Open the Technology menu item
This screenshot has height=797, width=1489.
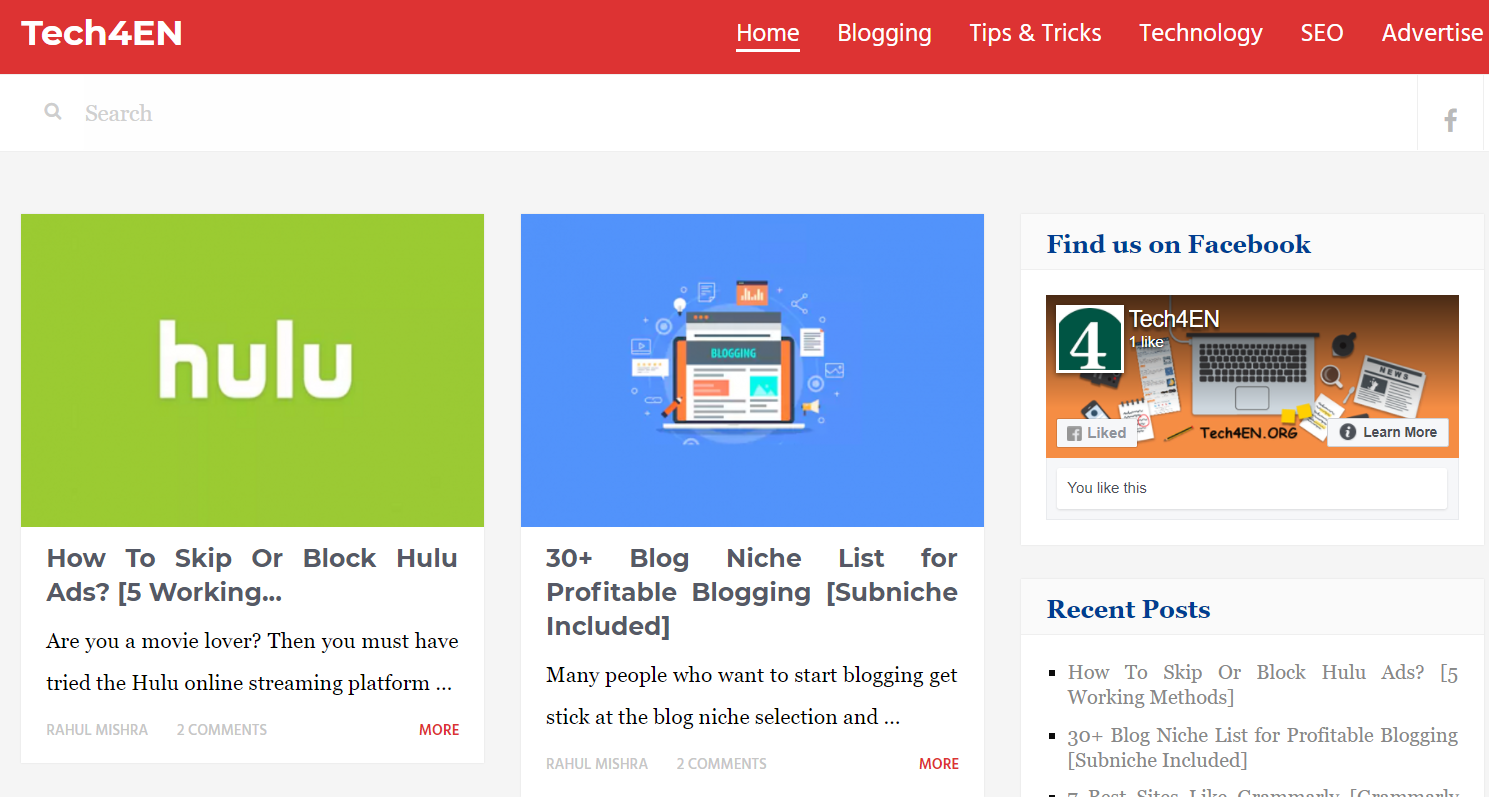(x=1201, y=33)
